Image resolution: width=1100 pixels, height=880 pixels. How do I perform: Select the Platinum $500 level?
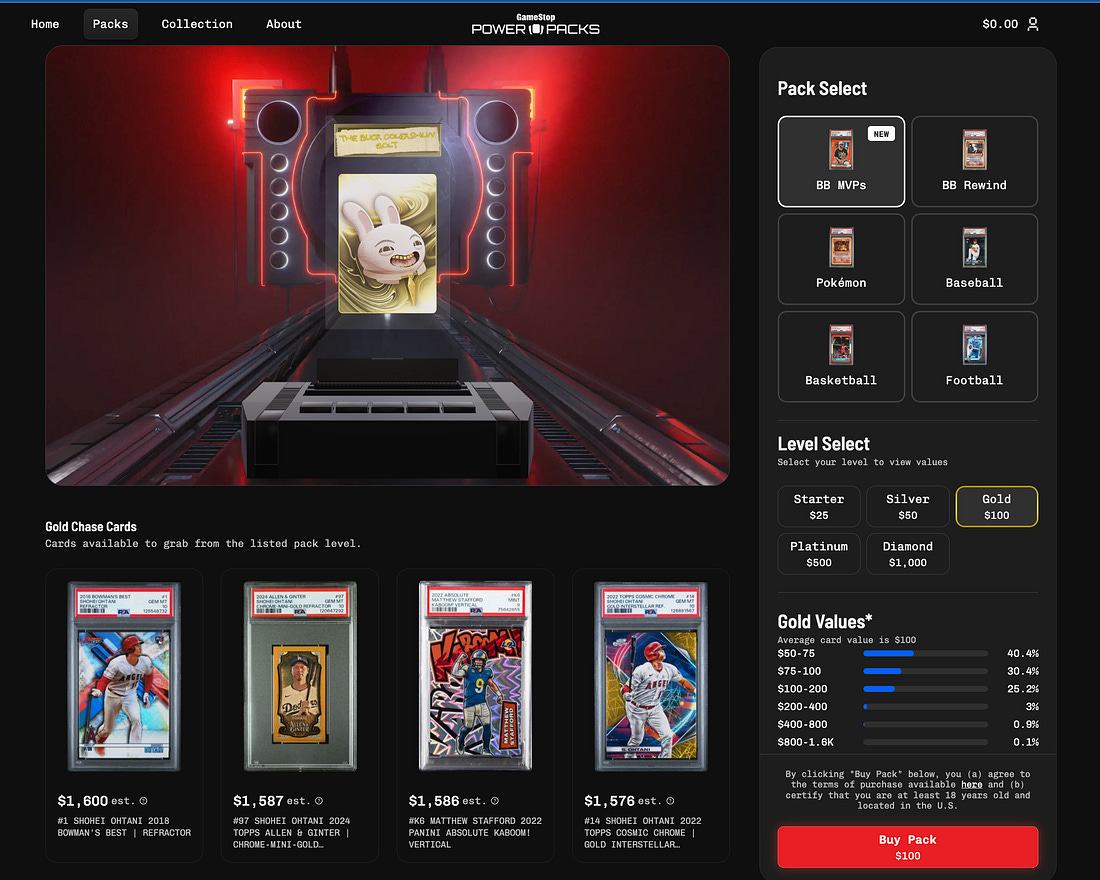[x=819, y=554]
